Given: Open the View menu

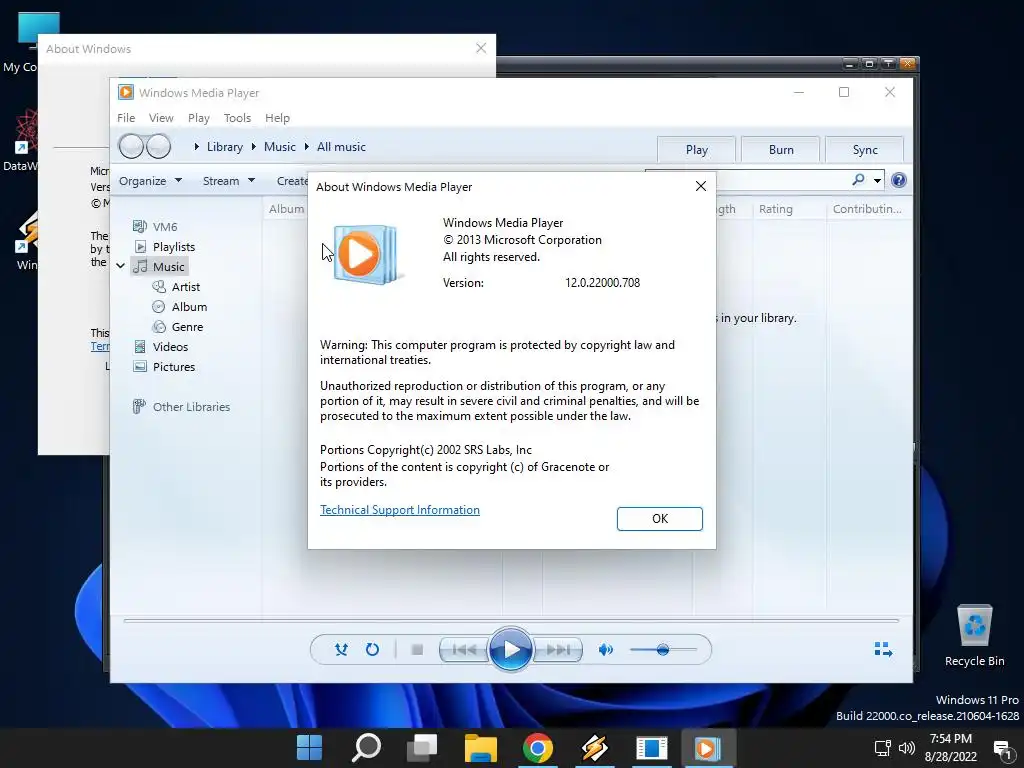Looking at the screenshot, I should click(x=161, y=118).
